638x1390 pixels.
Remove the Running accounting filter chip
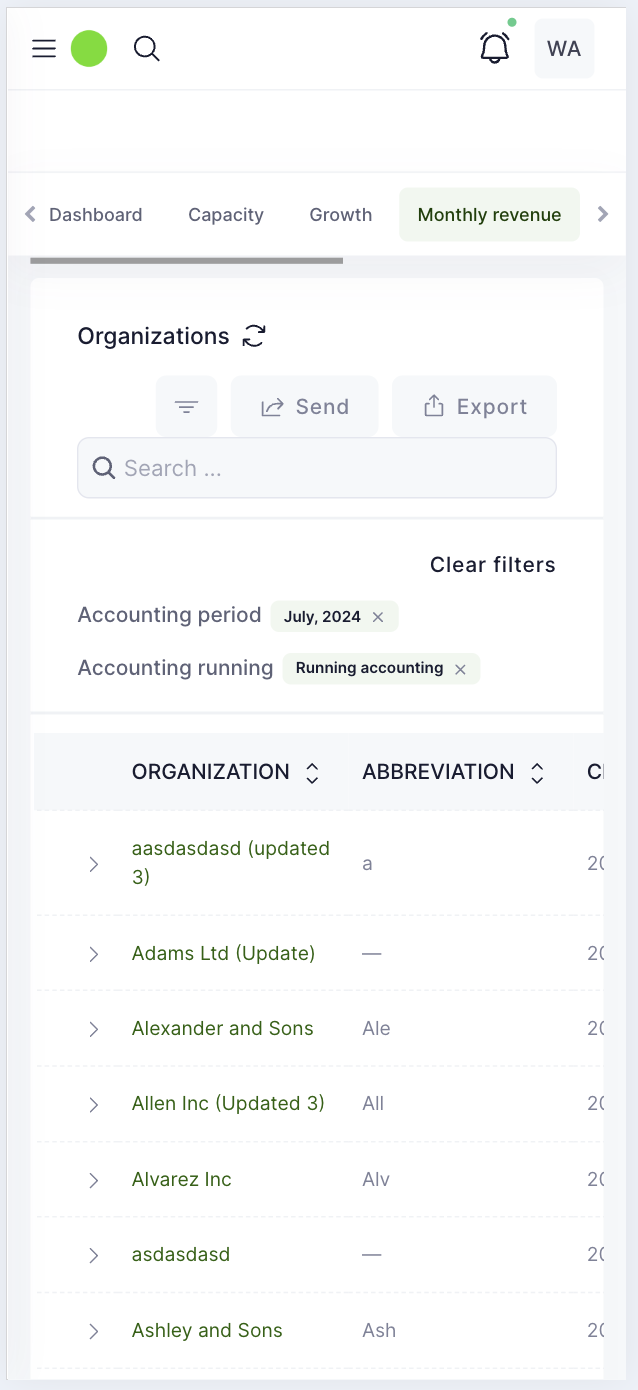(460, 669)
